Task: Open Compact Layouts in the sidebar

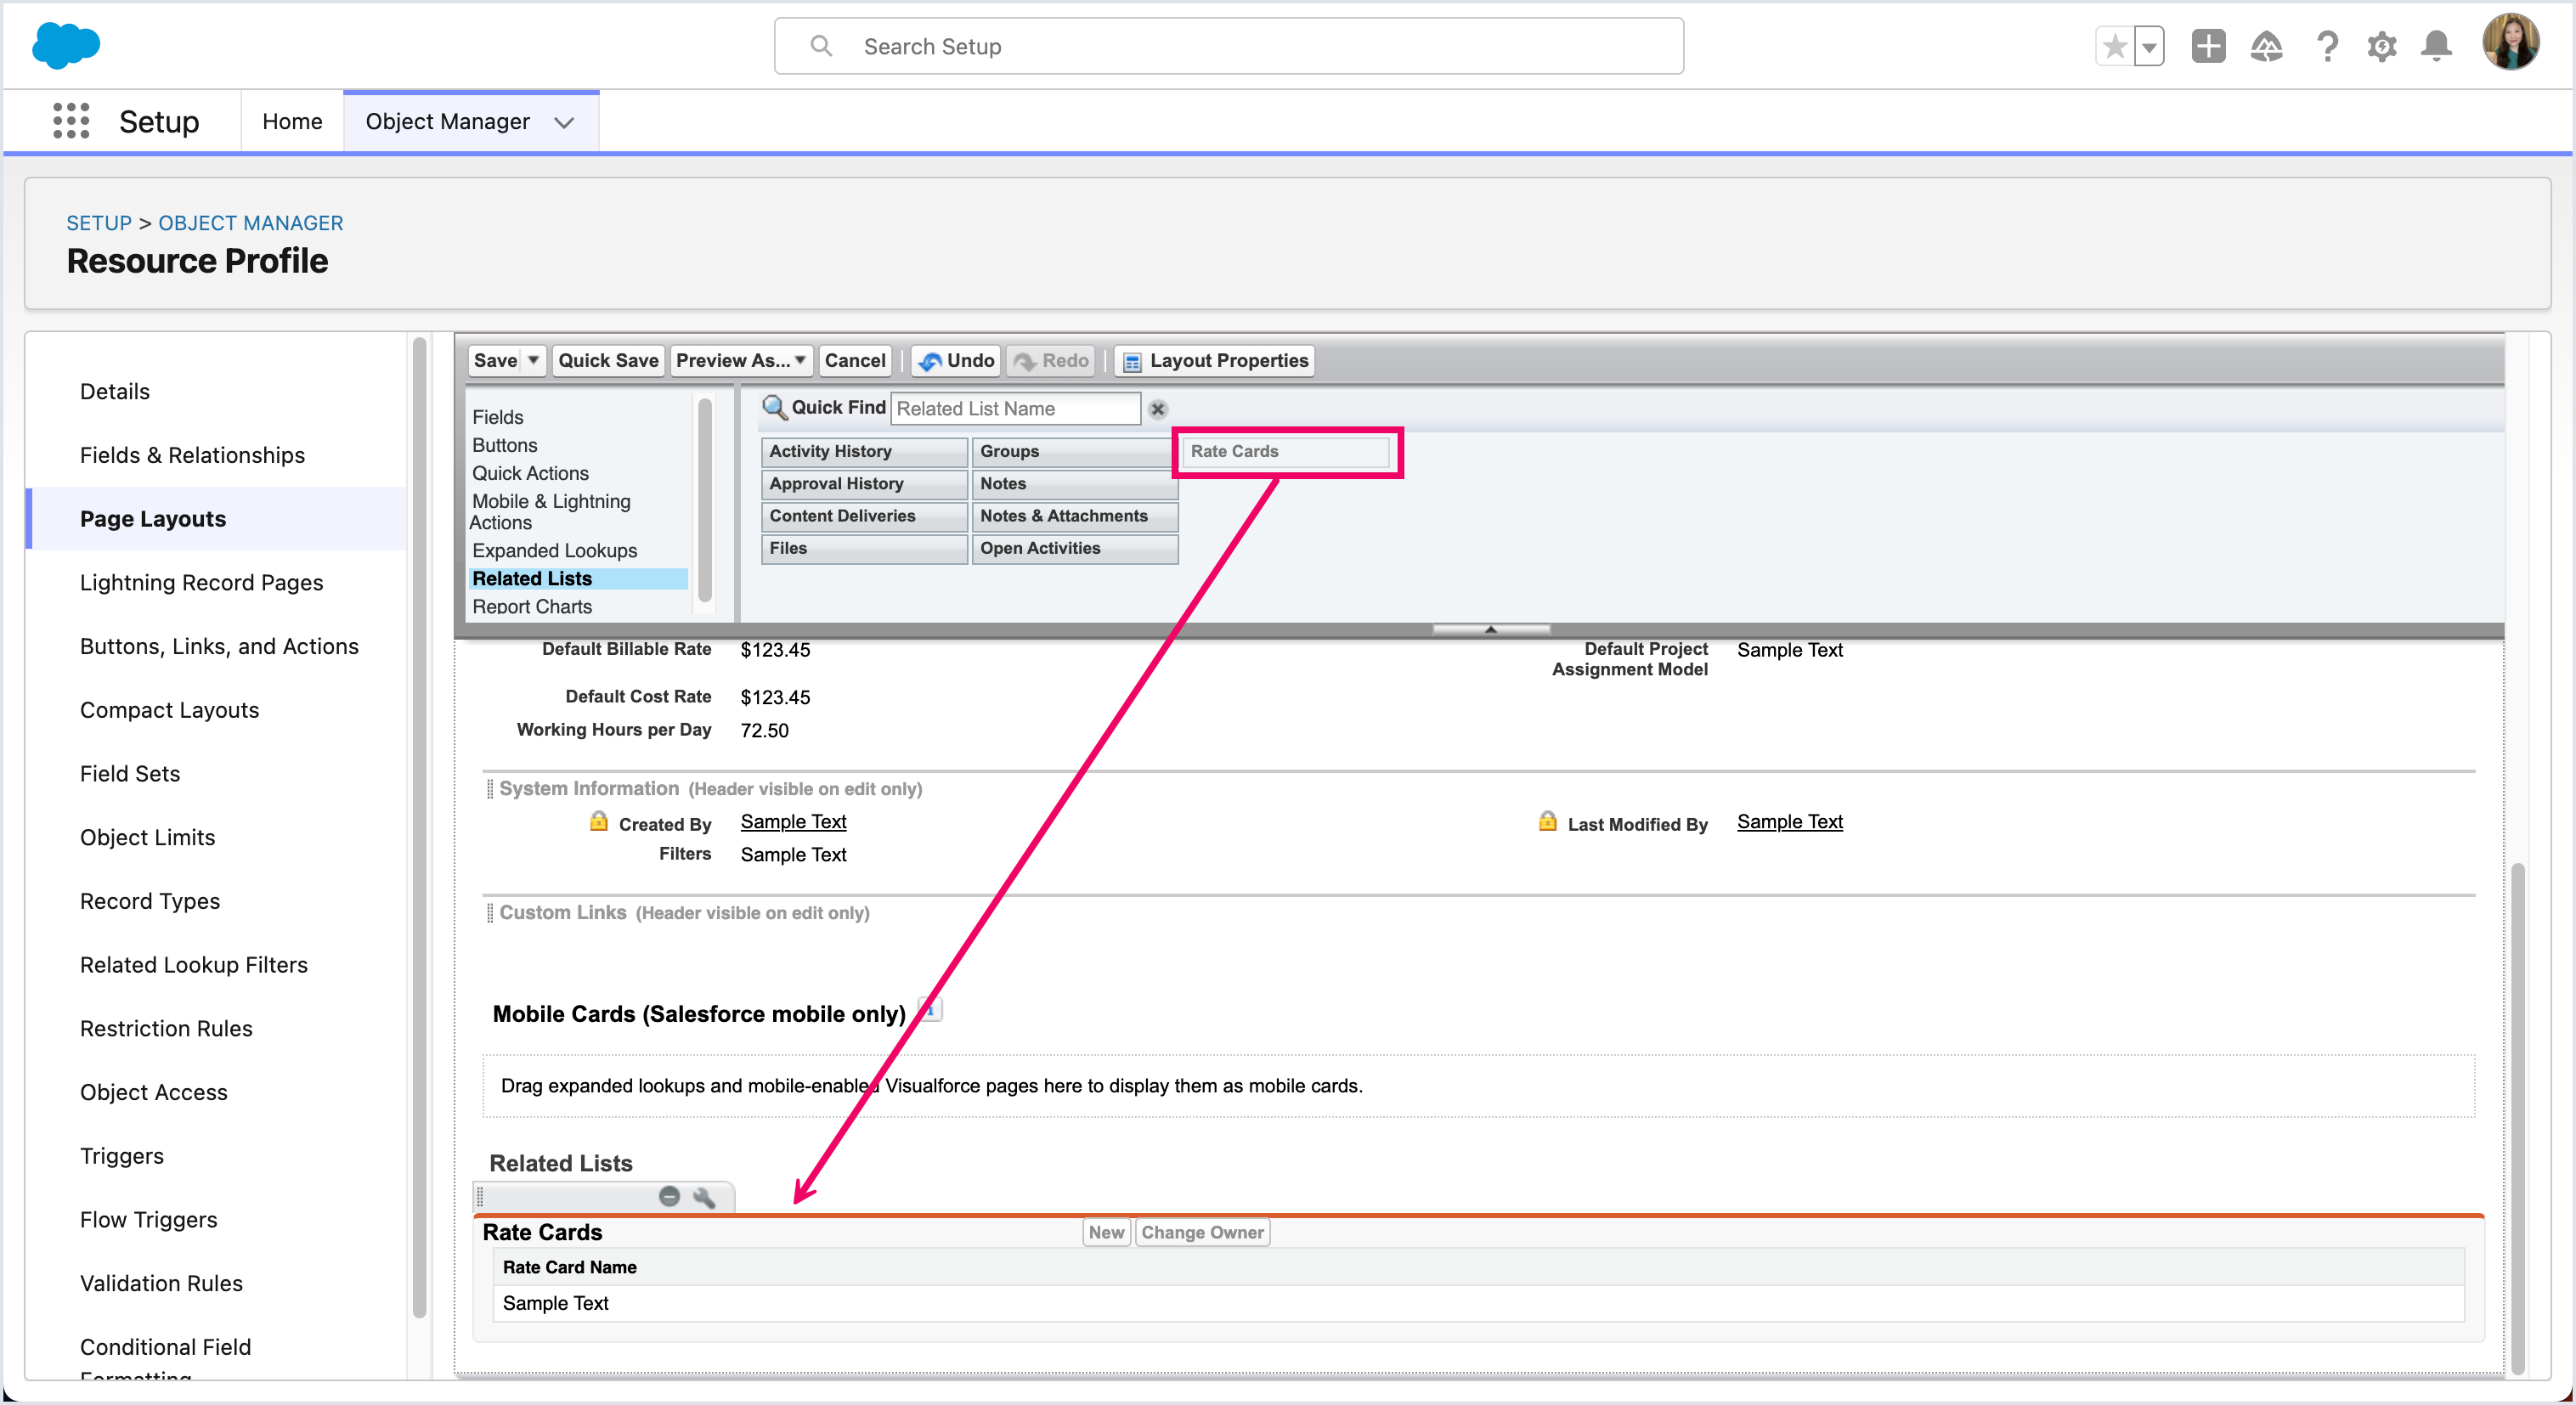Action: pyautogui.click(x=169, y=710)
